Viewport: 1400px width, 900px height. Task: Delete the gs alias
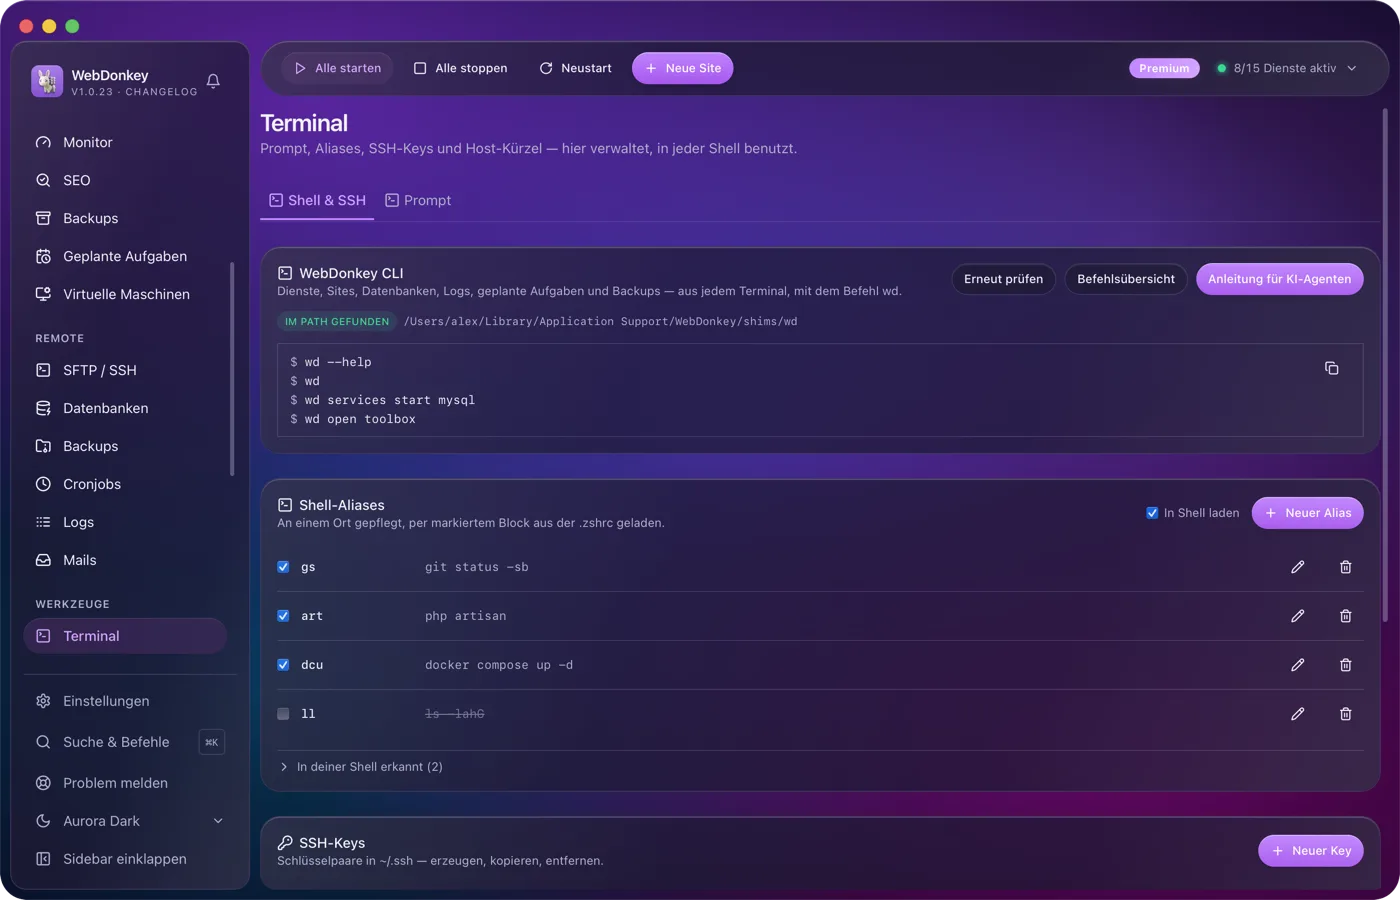click(x=1345, y=567)
